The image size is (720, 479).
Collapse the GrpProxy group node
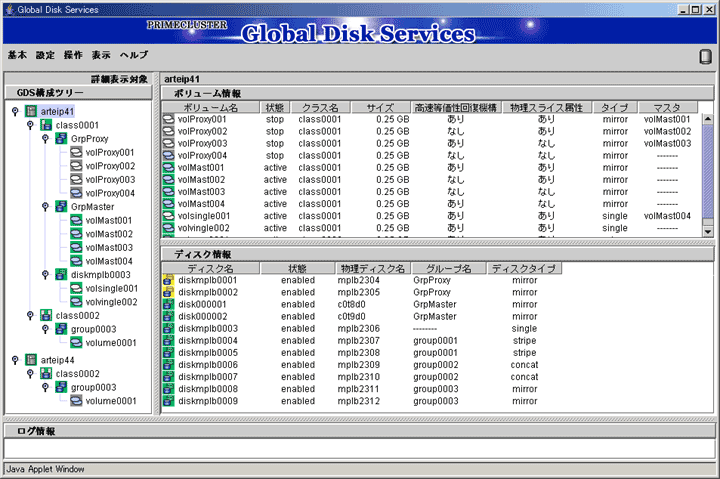[x=45, y=139]
